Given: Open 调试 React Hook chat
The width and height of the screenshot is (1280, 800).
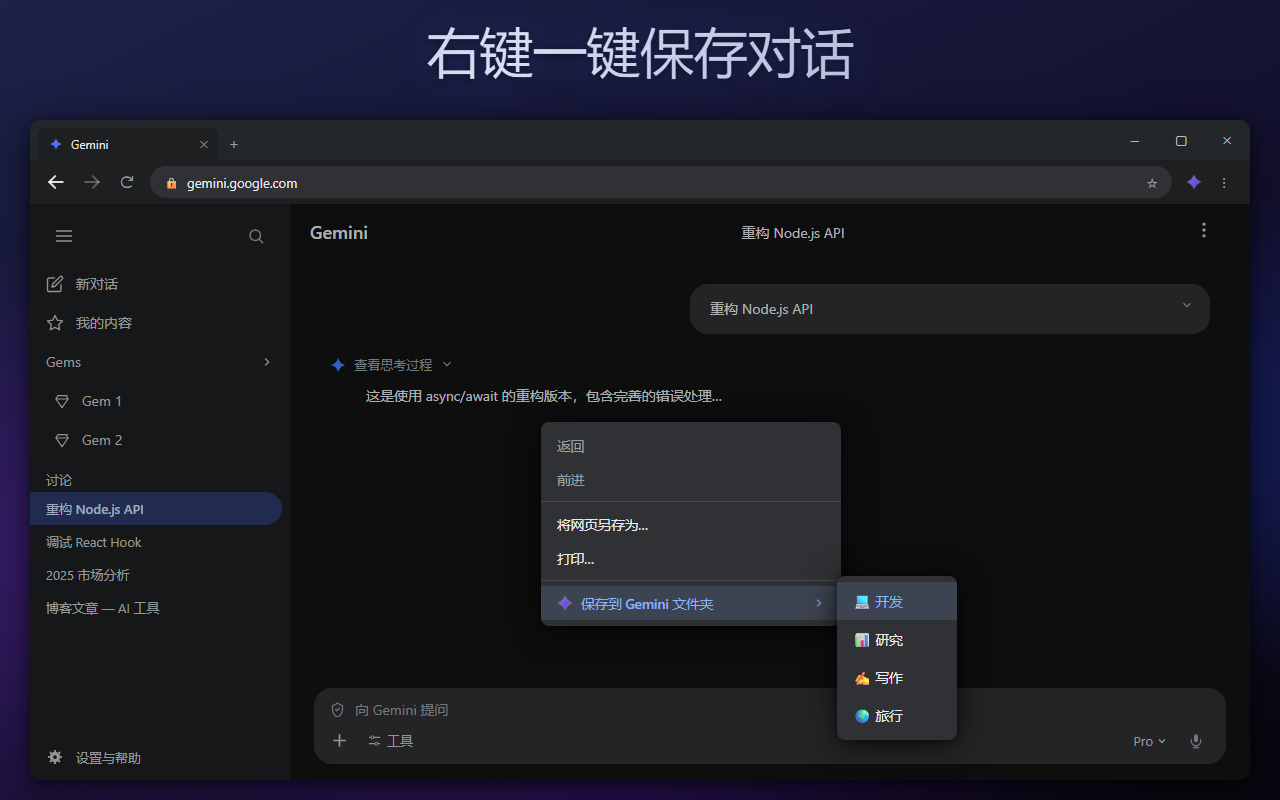Looking at the screenshot, I should [x=156, y=542].
